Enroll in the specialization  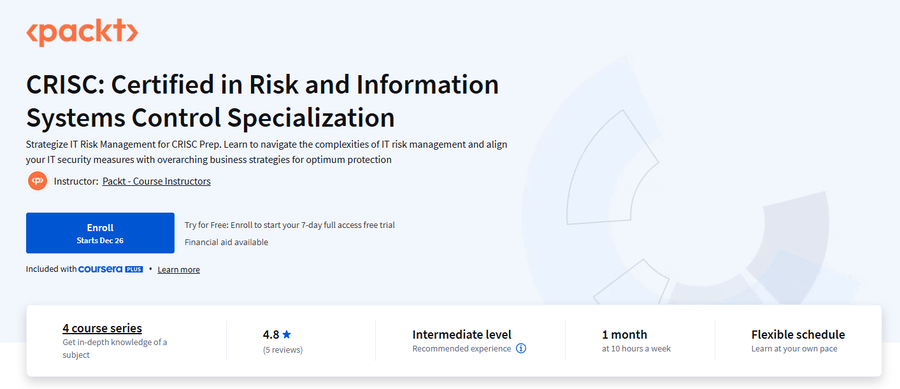click(100, 233)
